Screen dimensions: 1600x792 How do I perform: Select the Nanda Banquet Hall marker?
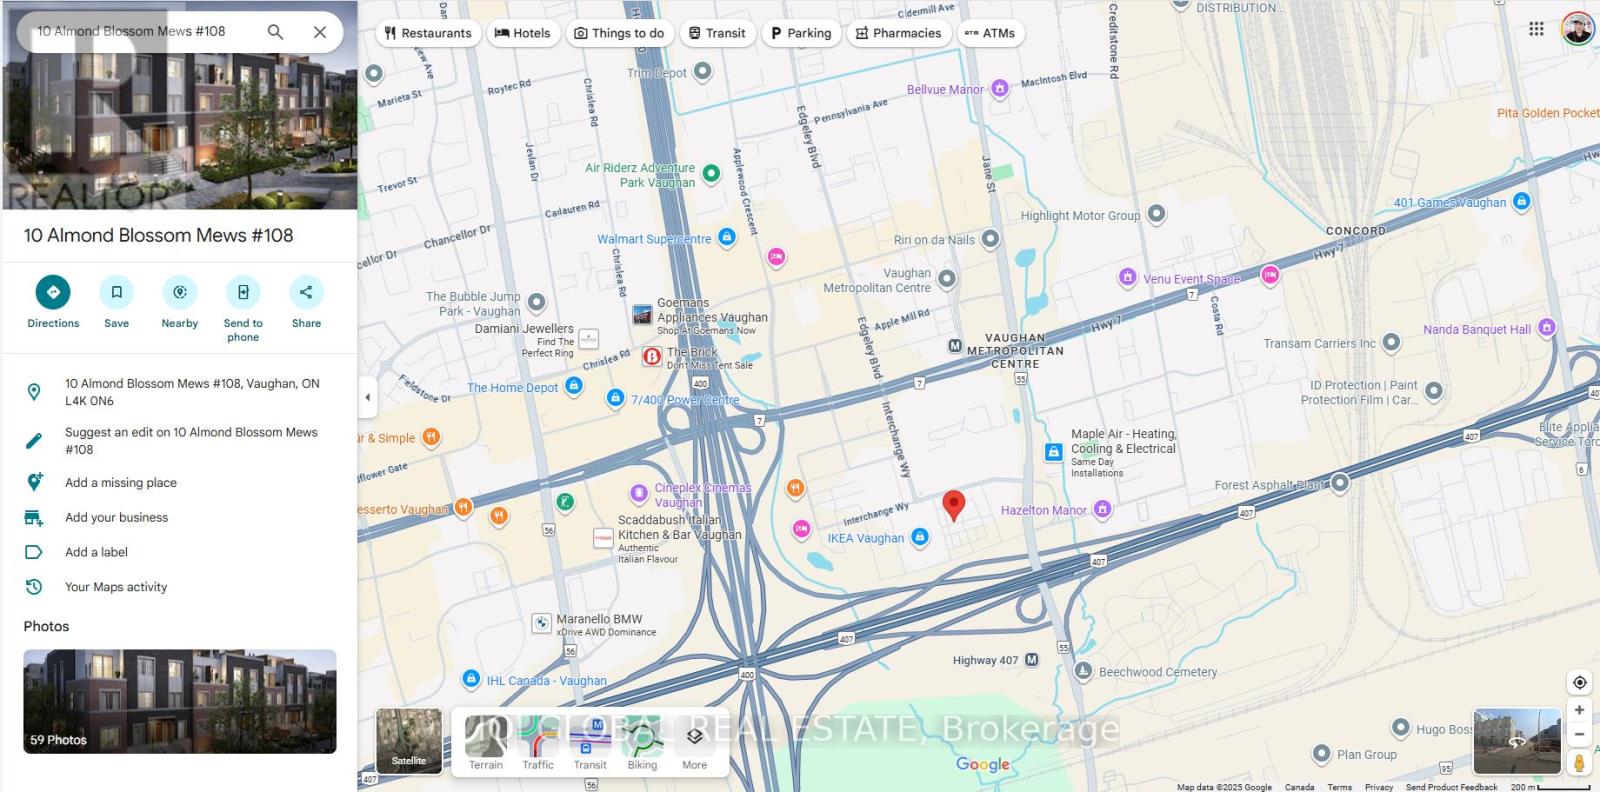click(x=1547, y=327)
